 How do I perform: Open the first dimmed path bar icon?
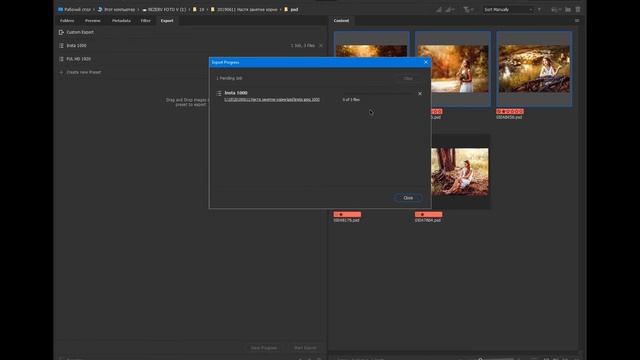[x=439, y=9]
